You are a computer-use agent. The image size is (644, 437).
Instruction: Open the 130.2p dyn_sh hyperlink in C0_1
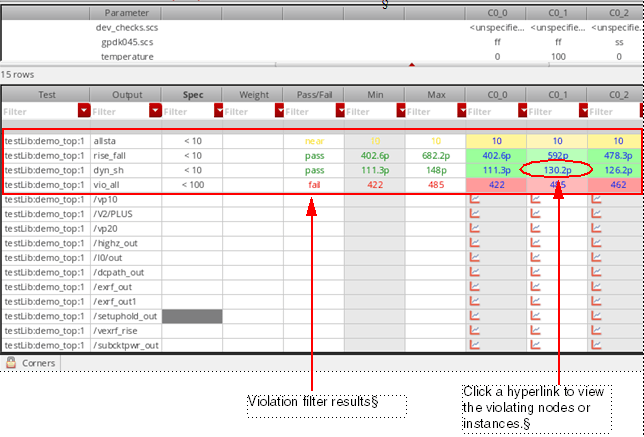tap(557, 170)
